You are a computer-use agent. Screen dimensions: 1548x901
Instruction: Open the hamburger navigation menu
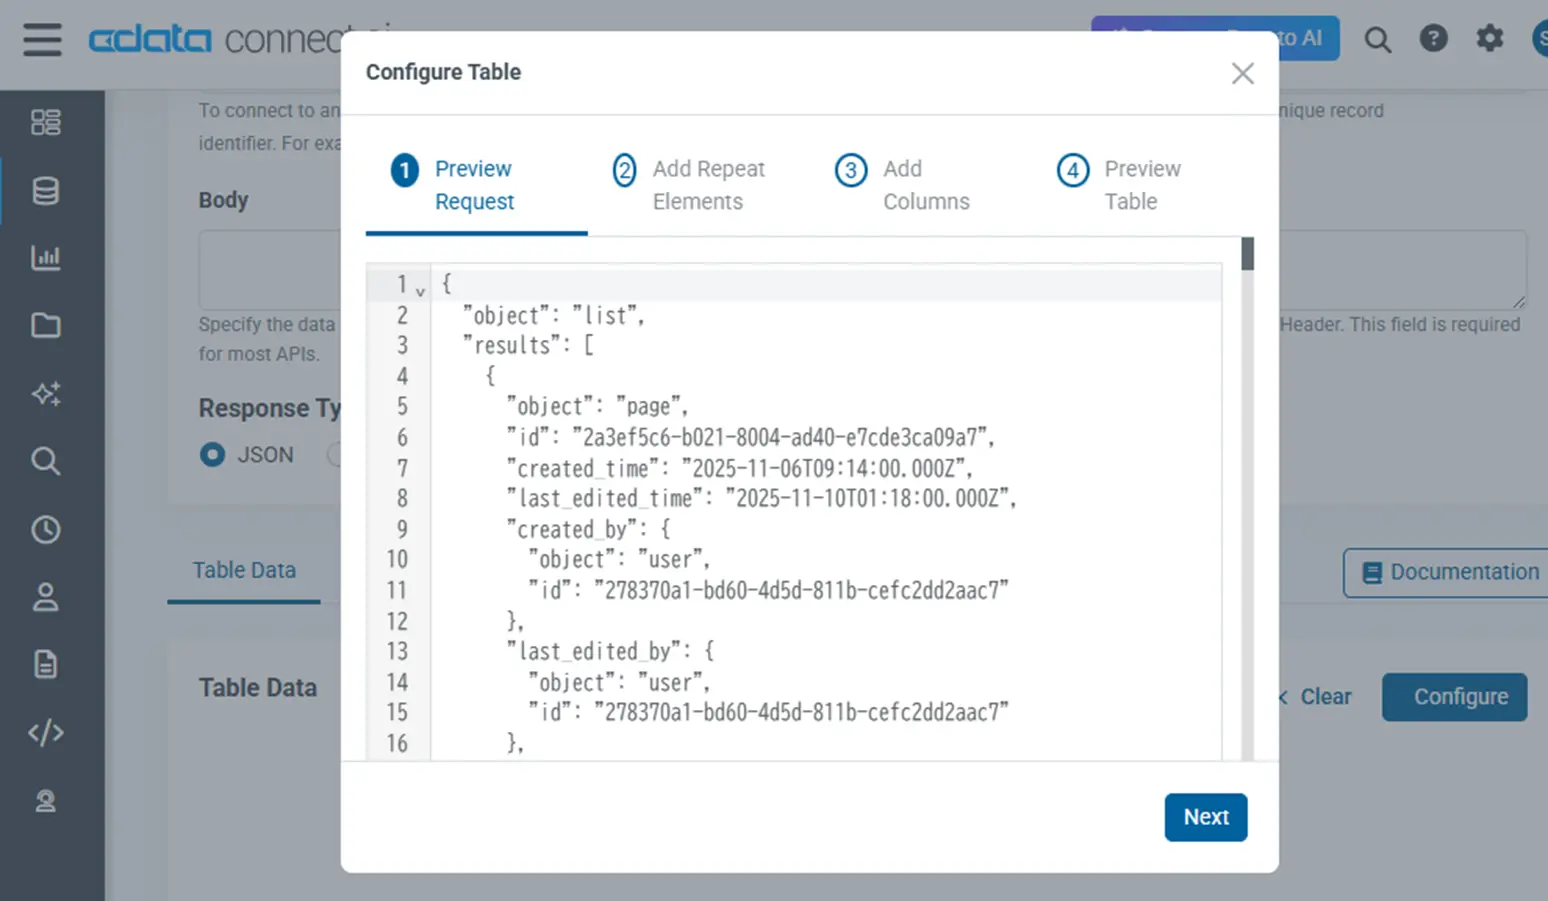(42, 40)
